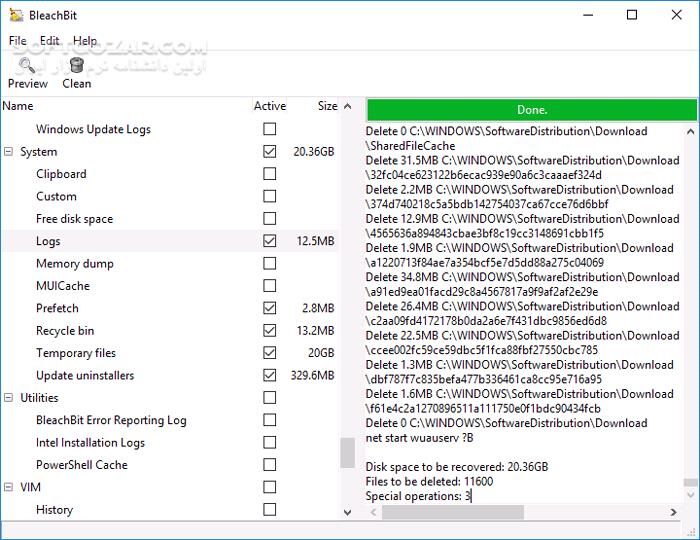The width and height of the screenshot is (700, 540).
Task: Uncheck the Temporary files checkbox
Action: coord(270,353)
